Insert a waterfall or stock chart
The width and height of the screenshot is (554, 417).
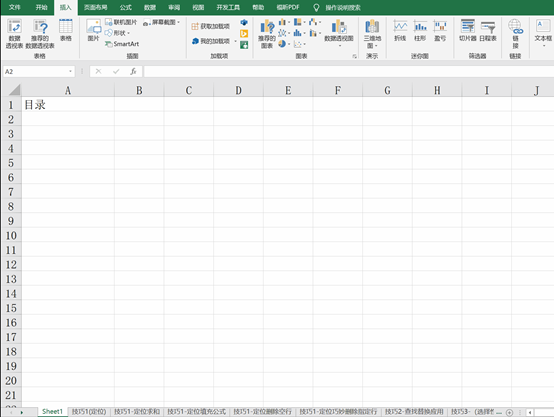314,22
